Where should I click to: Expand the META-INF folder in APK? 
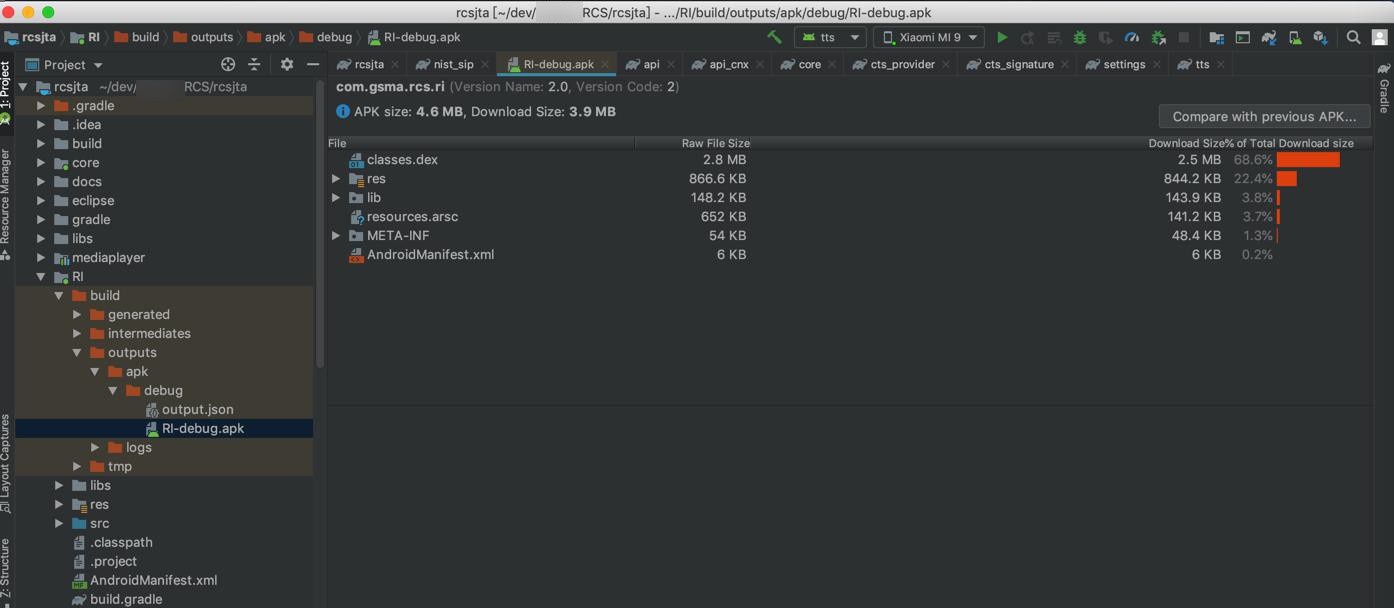click(337, 236)
